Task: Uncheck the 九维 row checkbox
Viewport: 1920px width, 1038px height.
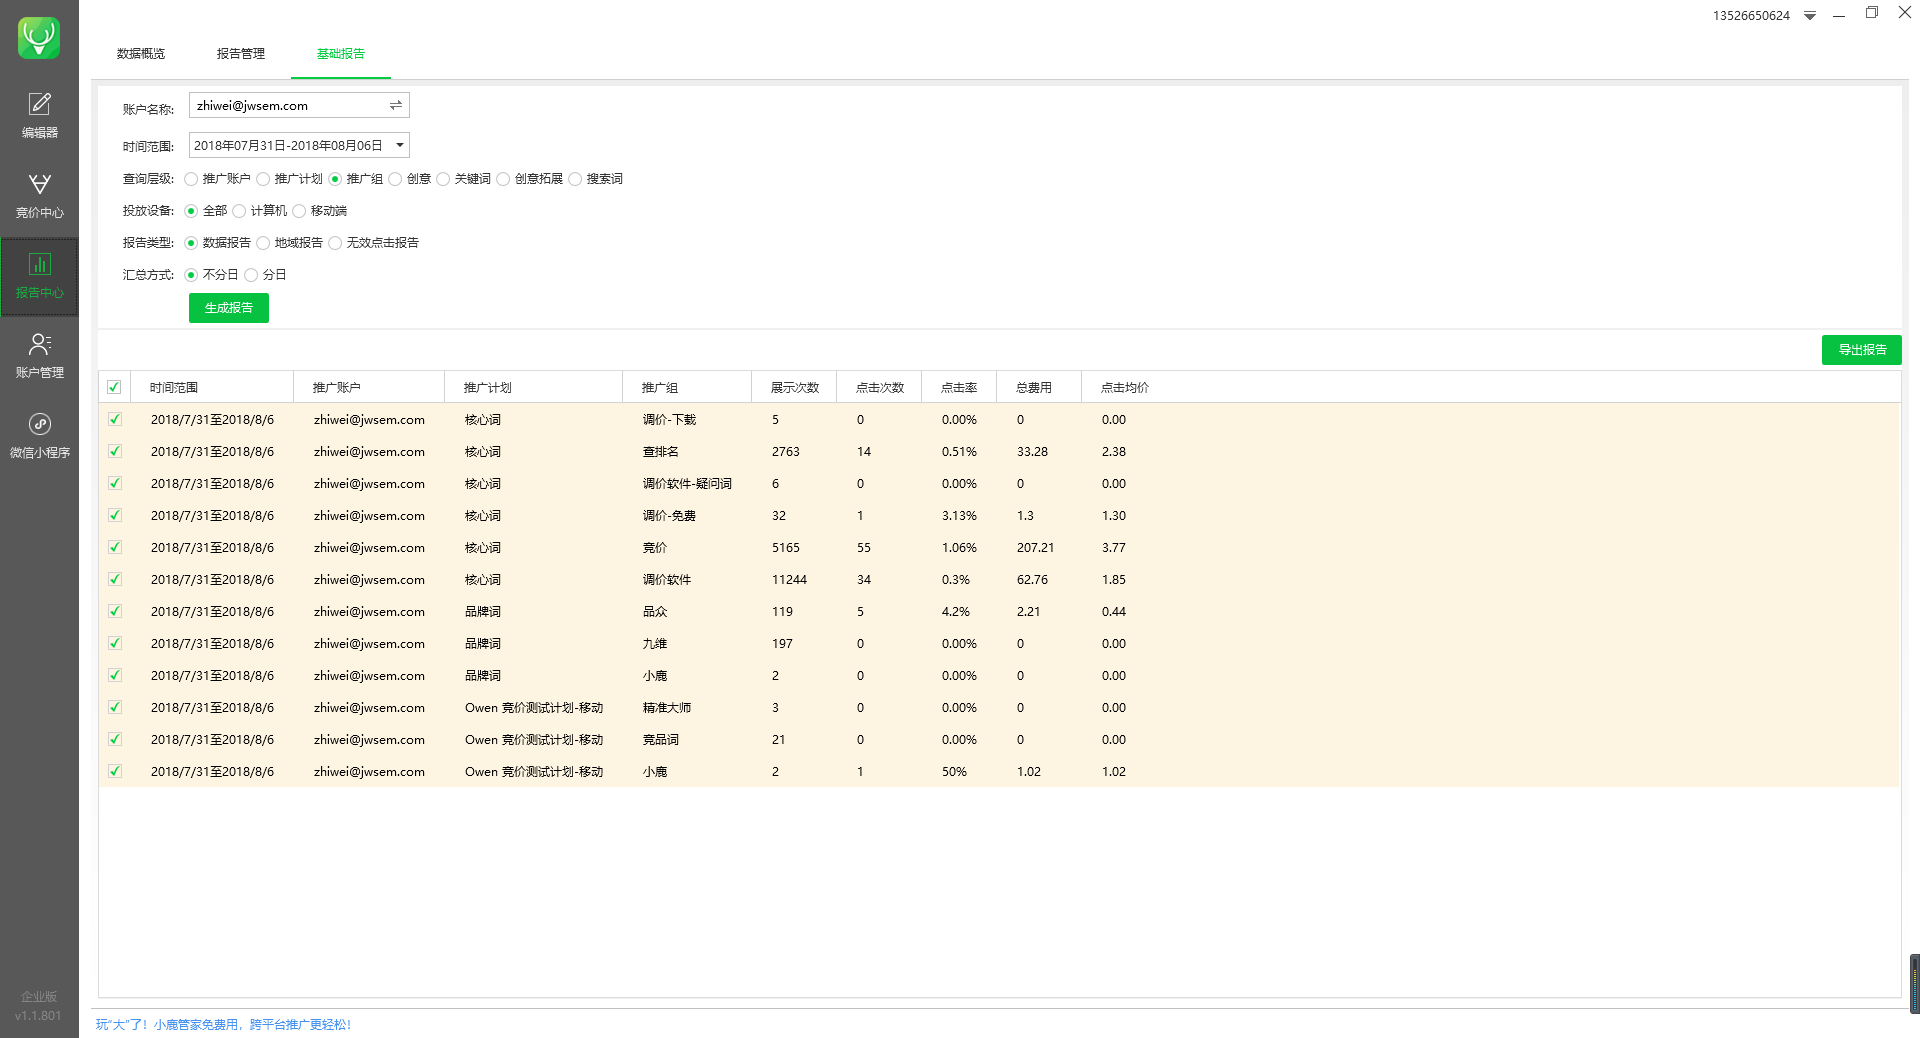Action: (115, 643)
